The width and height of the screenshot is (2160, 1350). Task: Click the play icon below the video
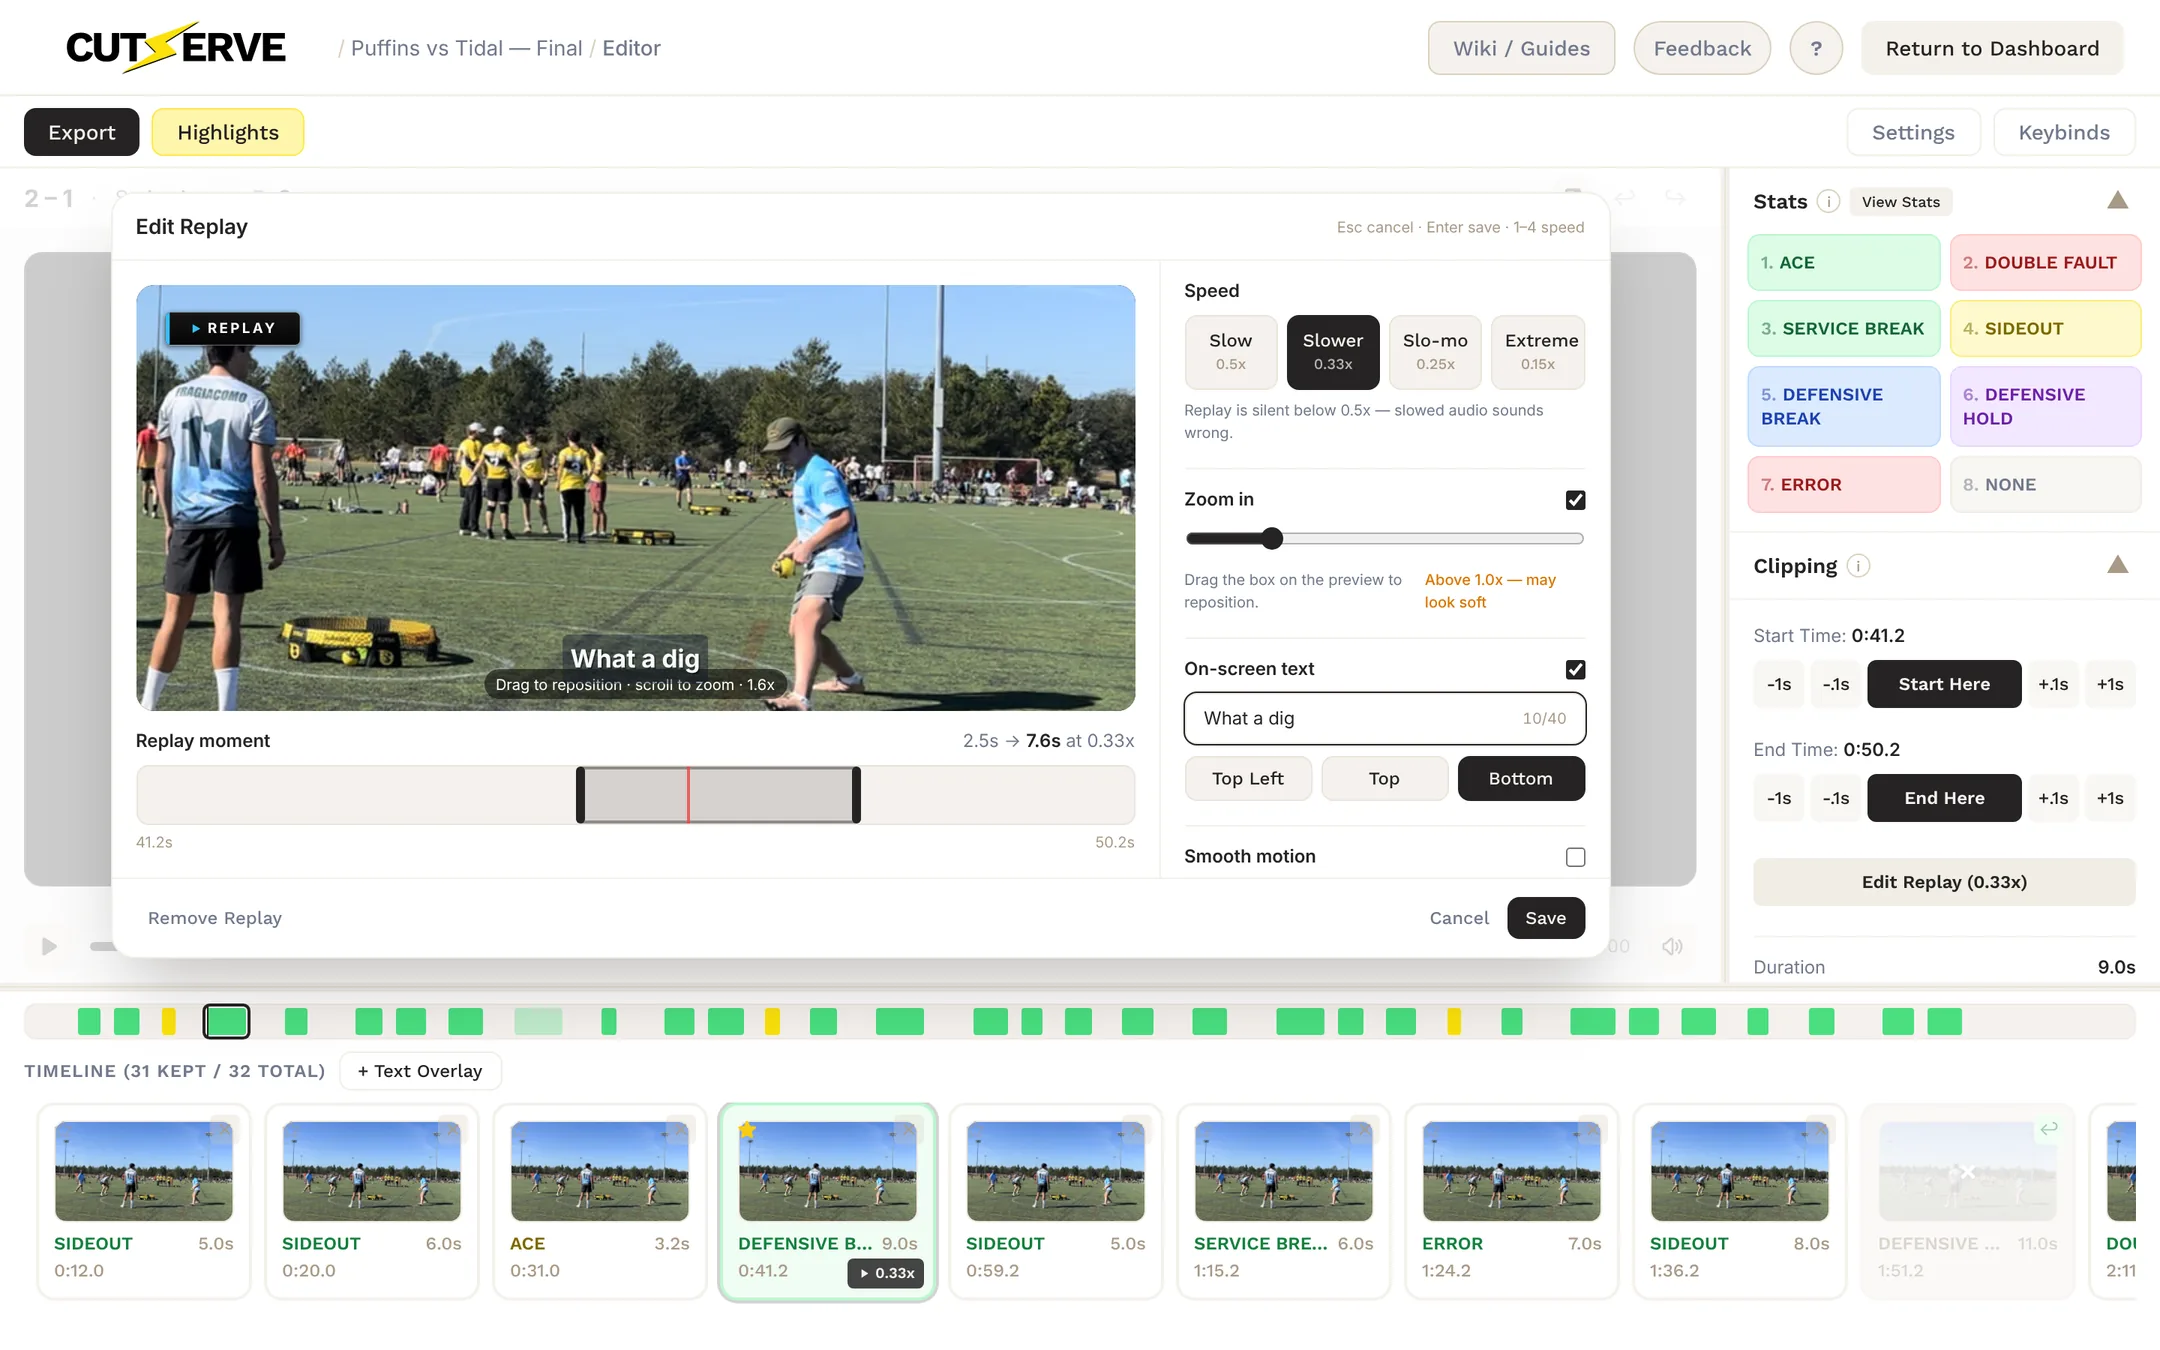tap(48, 946)
